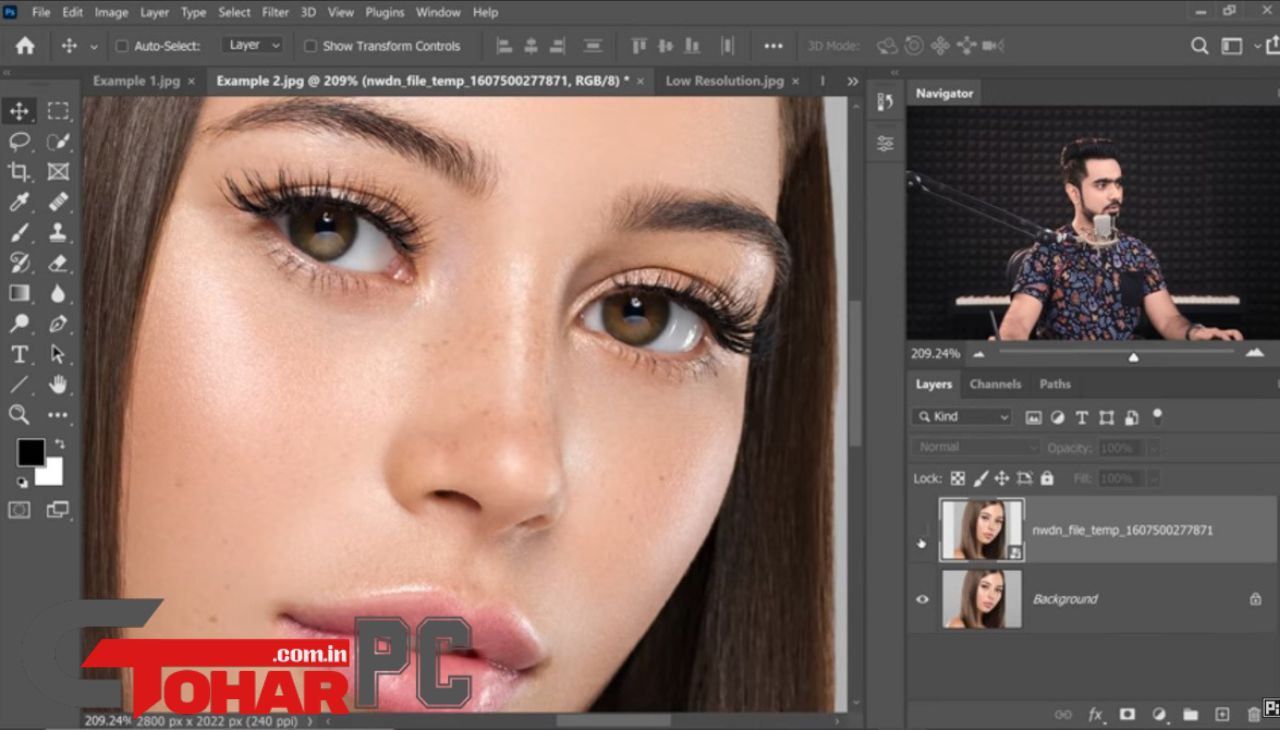Select the Hand tool
This screenshot has width=1280, height=730.
[58, 384]
